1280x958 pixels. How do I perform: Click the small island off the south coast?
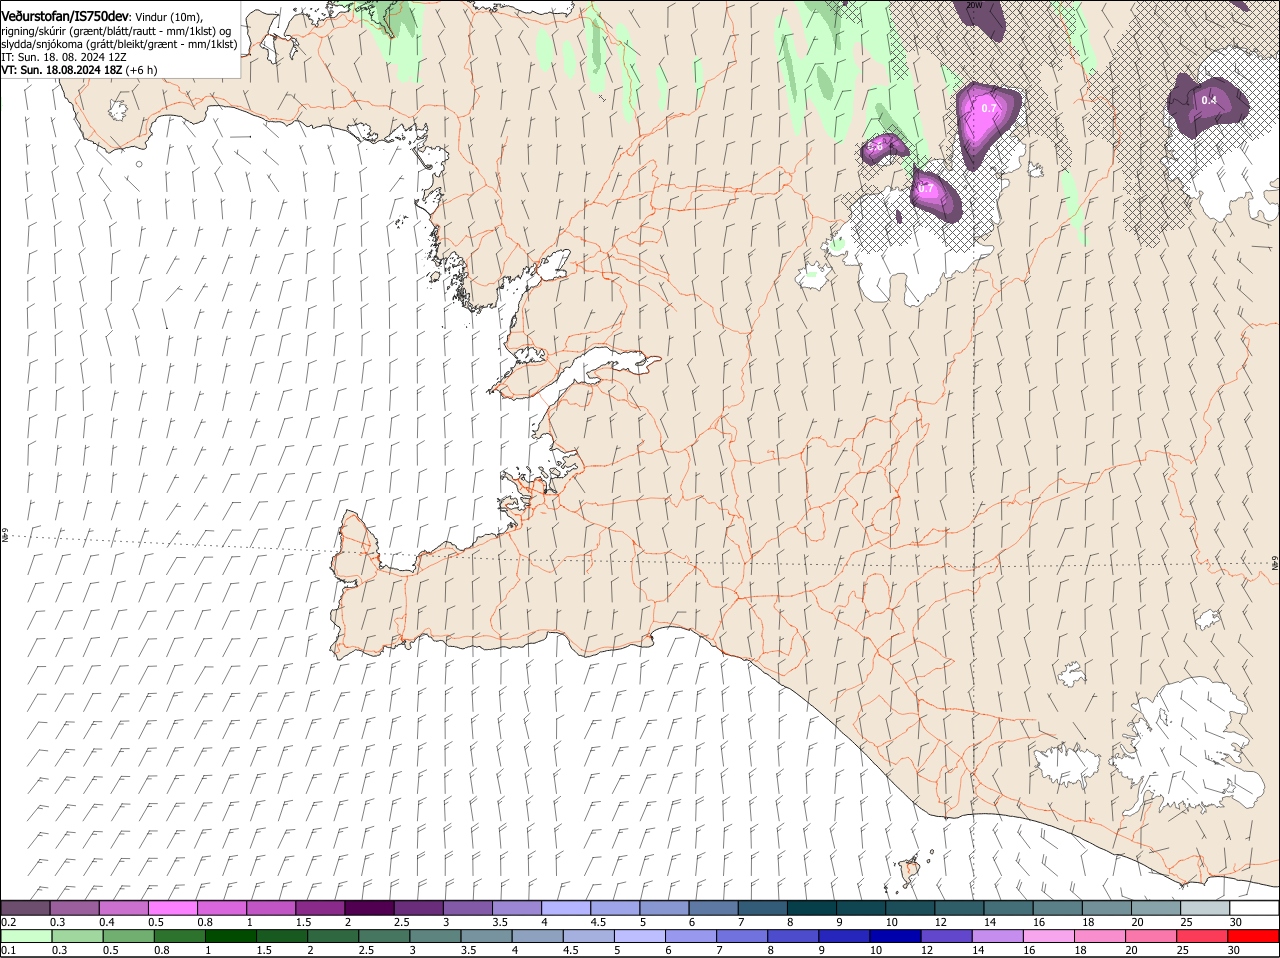click(909, 871)
